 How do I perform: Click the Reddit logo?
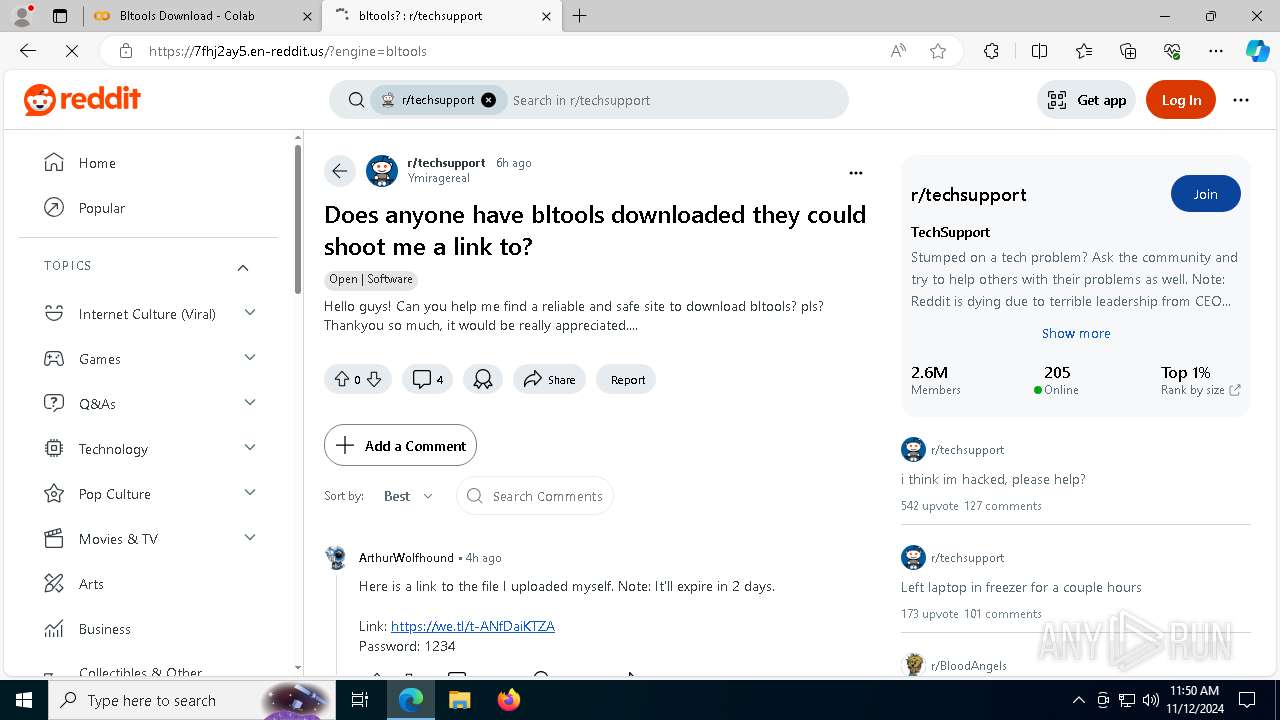[x=82, y=100]
